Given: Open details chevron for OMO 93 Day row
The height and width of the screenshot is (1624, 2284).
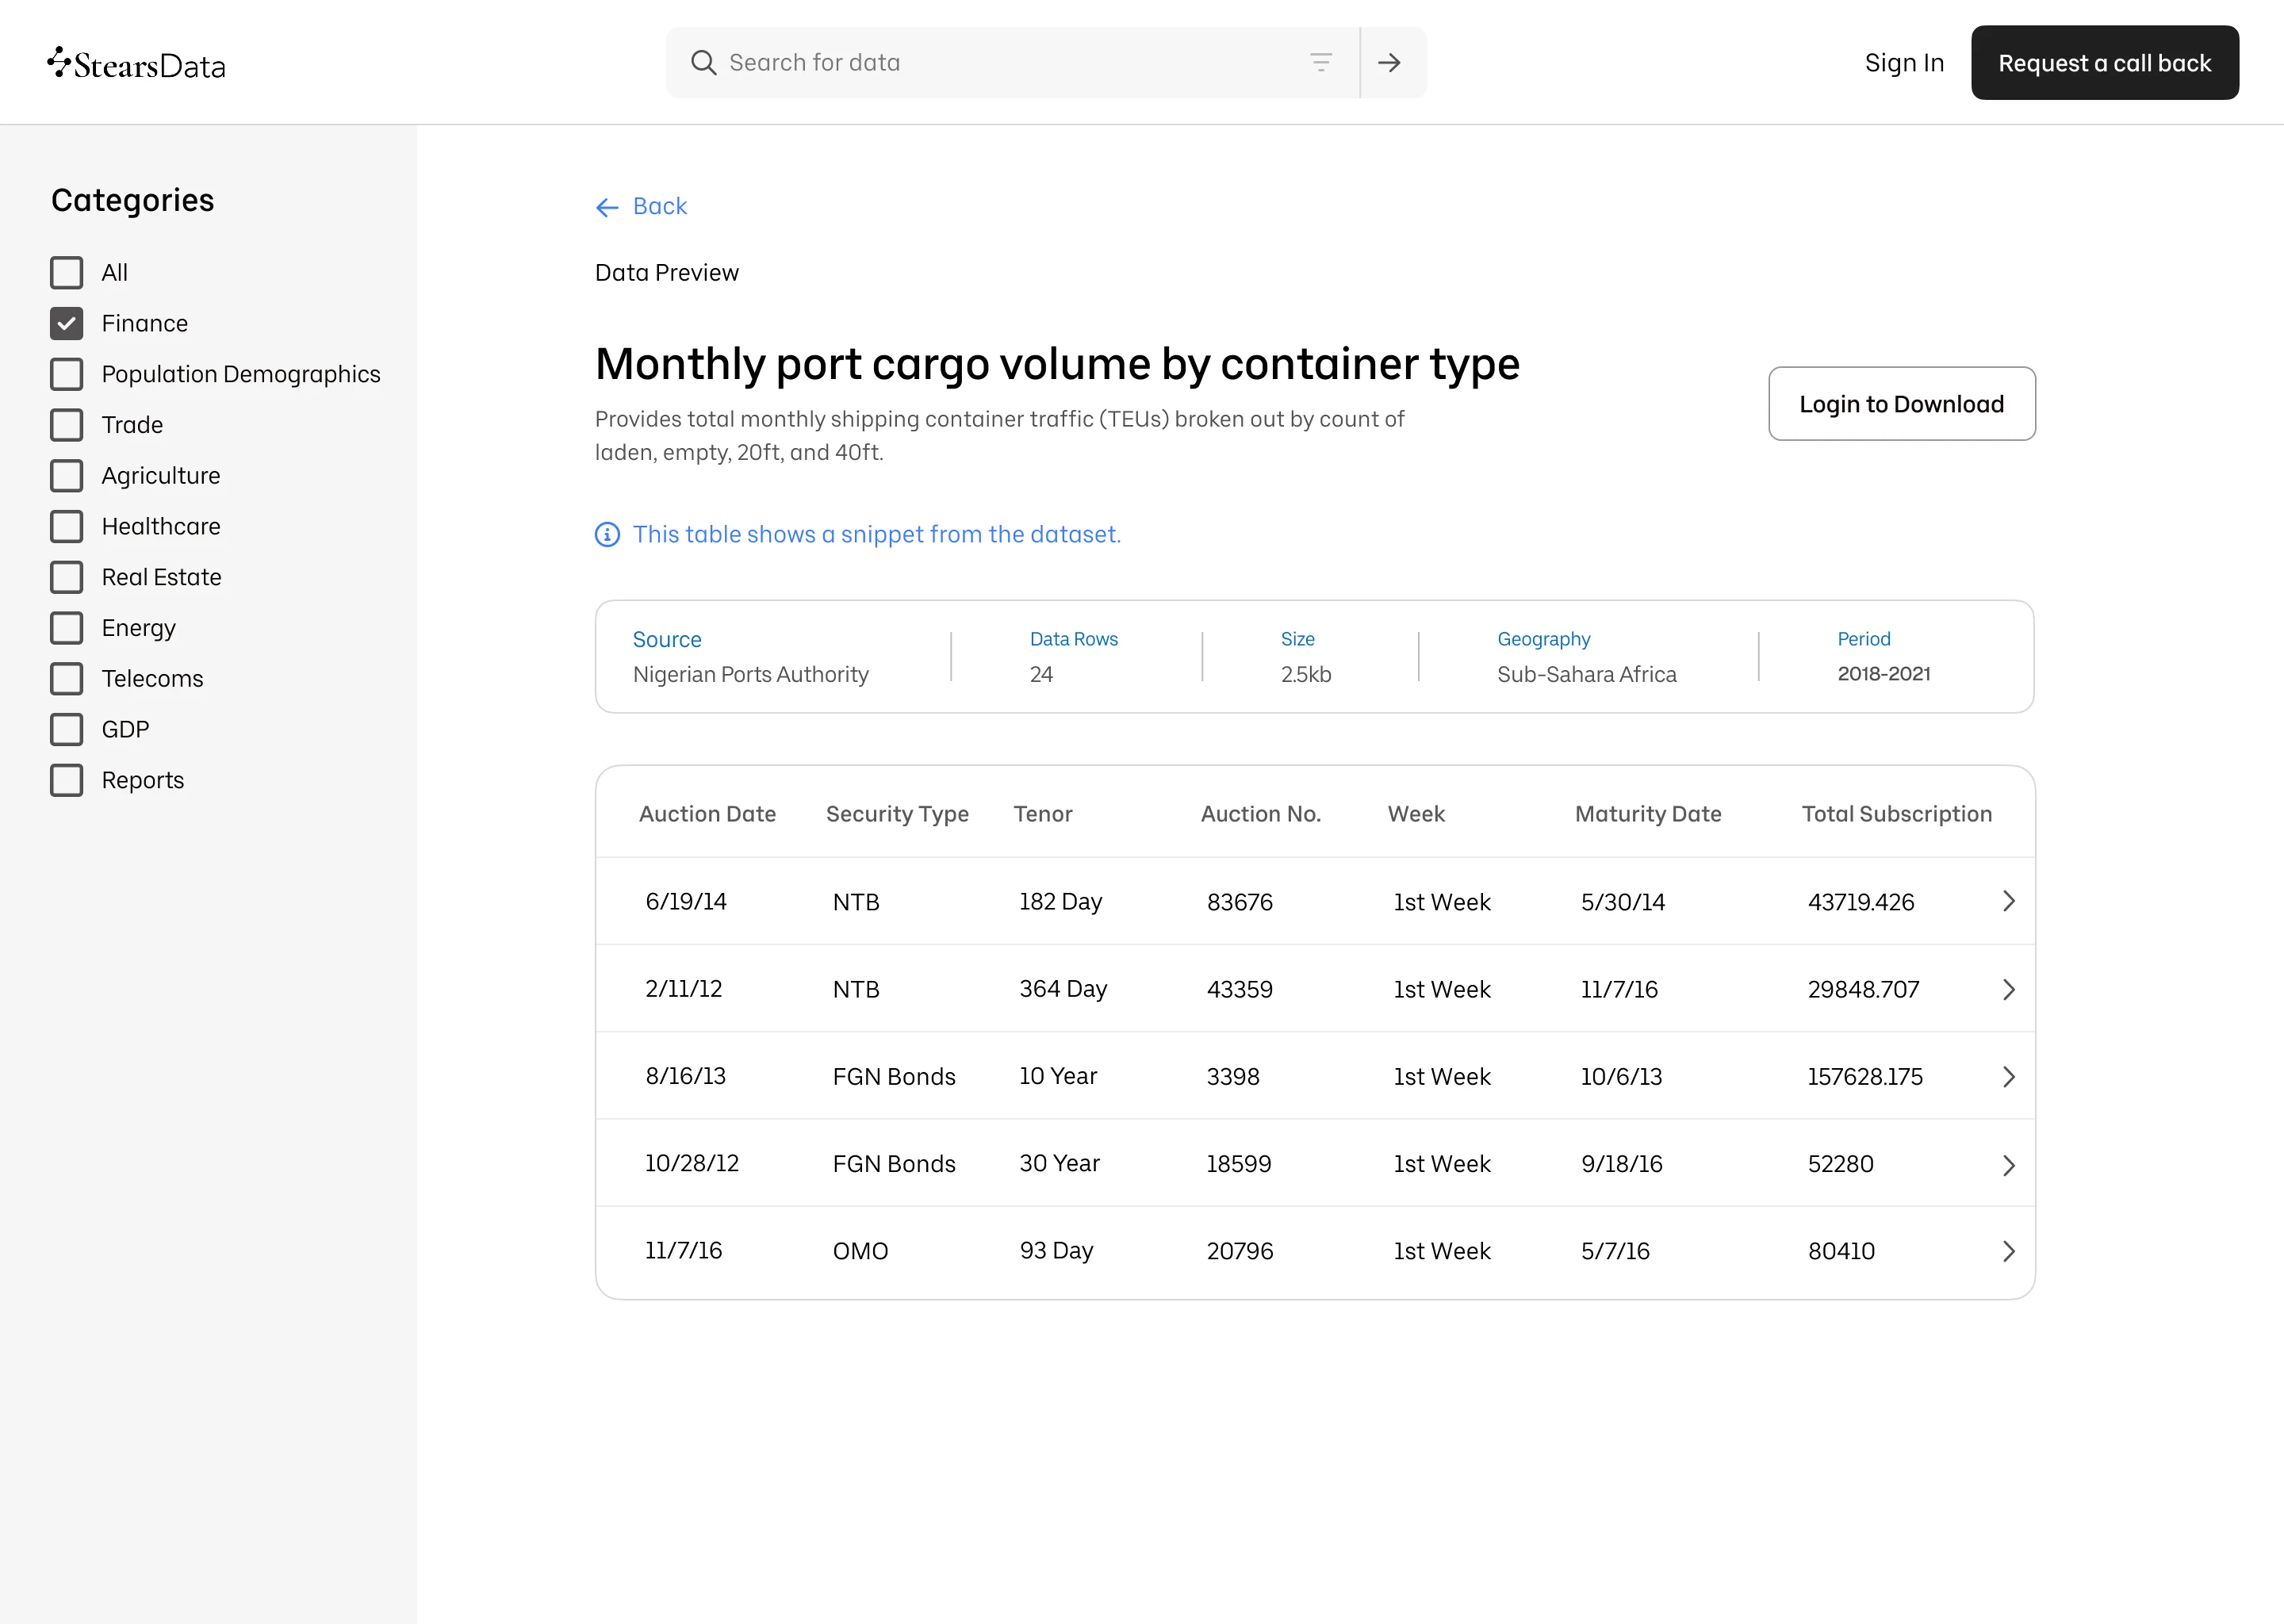Looking at the screenshot, I should (x=2008, y=1252).
